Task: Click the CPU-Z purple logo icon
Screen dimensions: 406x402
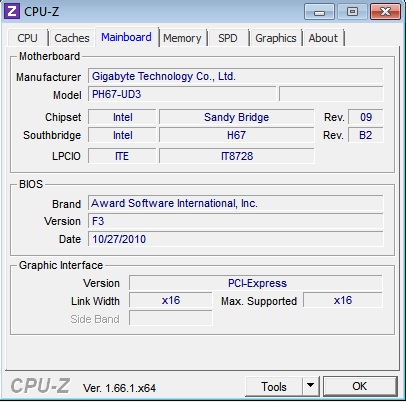Action: pos(12,11)
